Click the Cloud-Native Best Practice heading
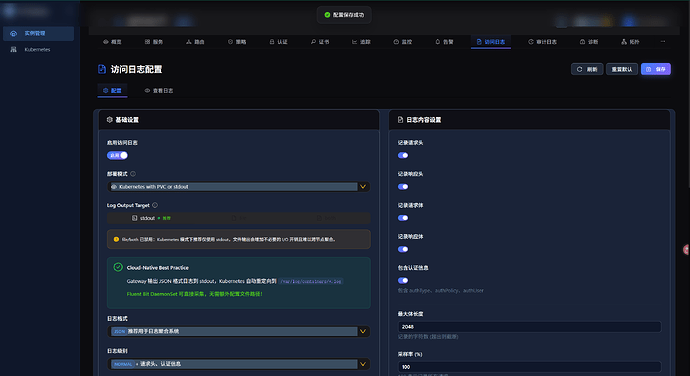Viewport: 690px width, 376px height. 158,268
